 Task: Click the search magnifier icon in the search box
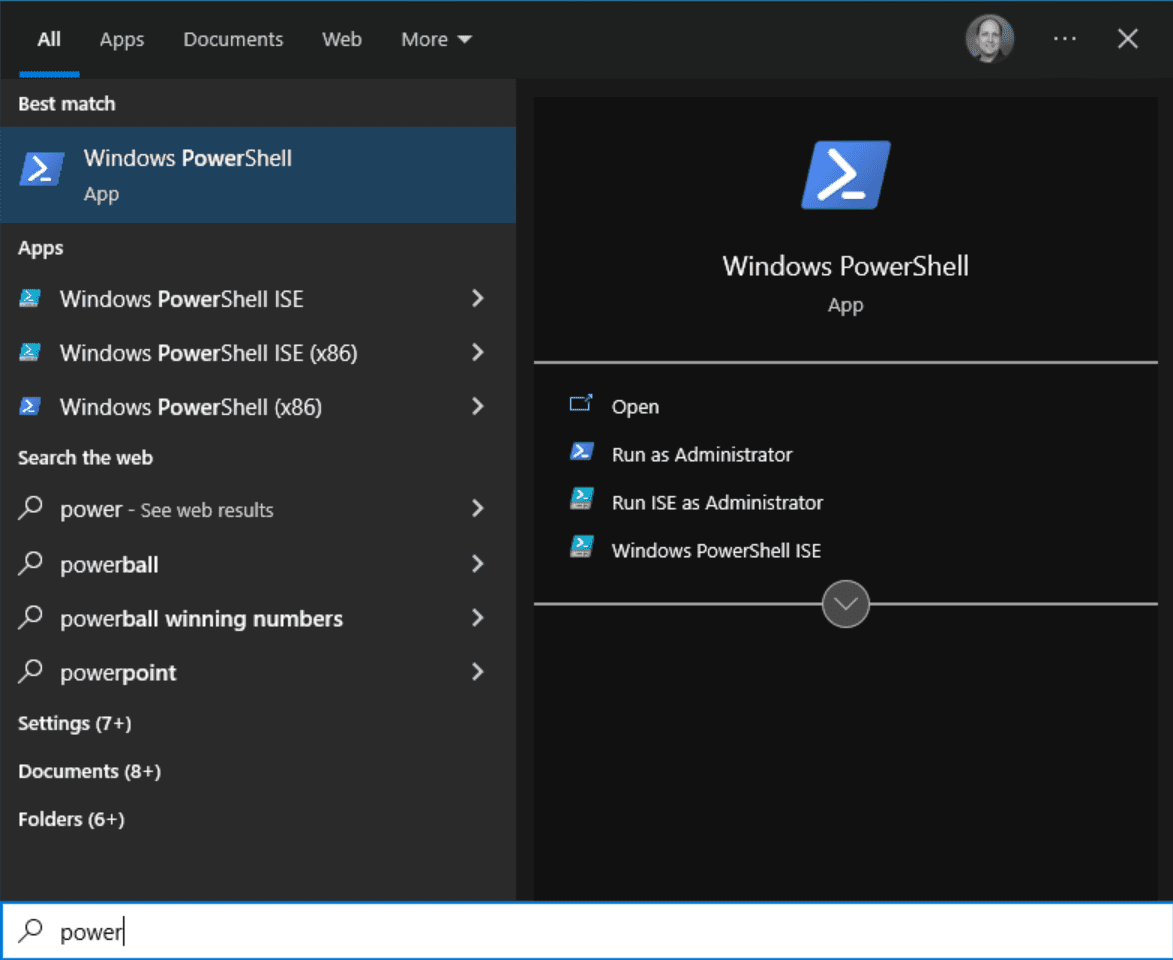pyautogui.click(x=31, y=930)
